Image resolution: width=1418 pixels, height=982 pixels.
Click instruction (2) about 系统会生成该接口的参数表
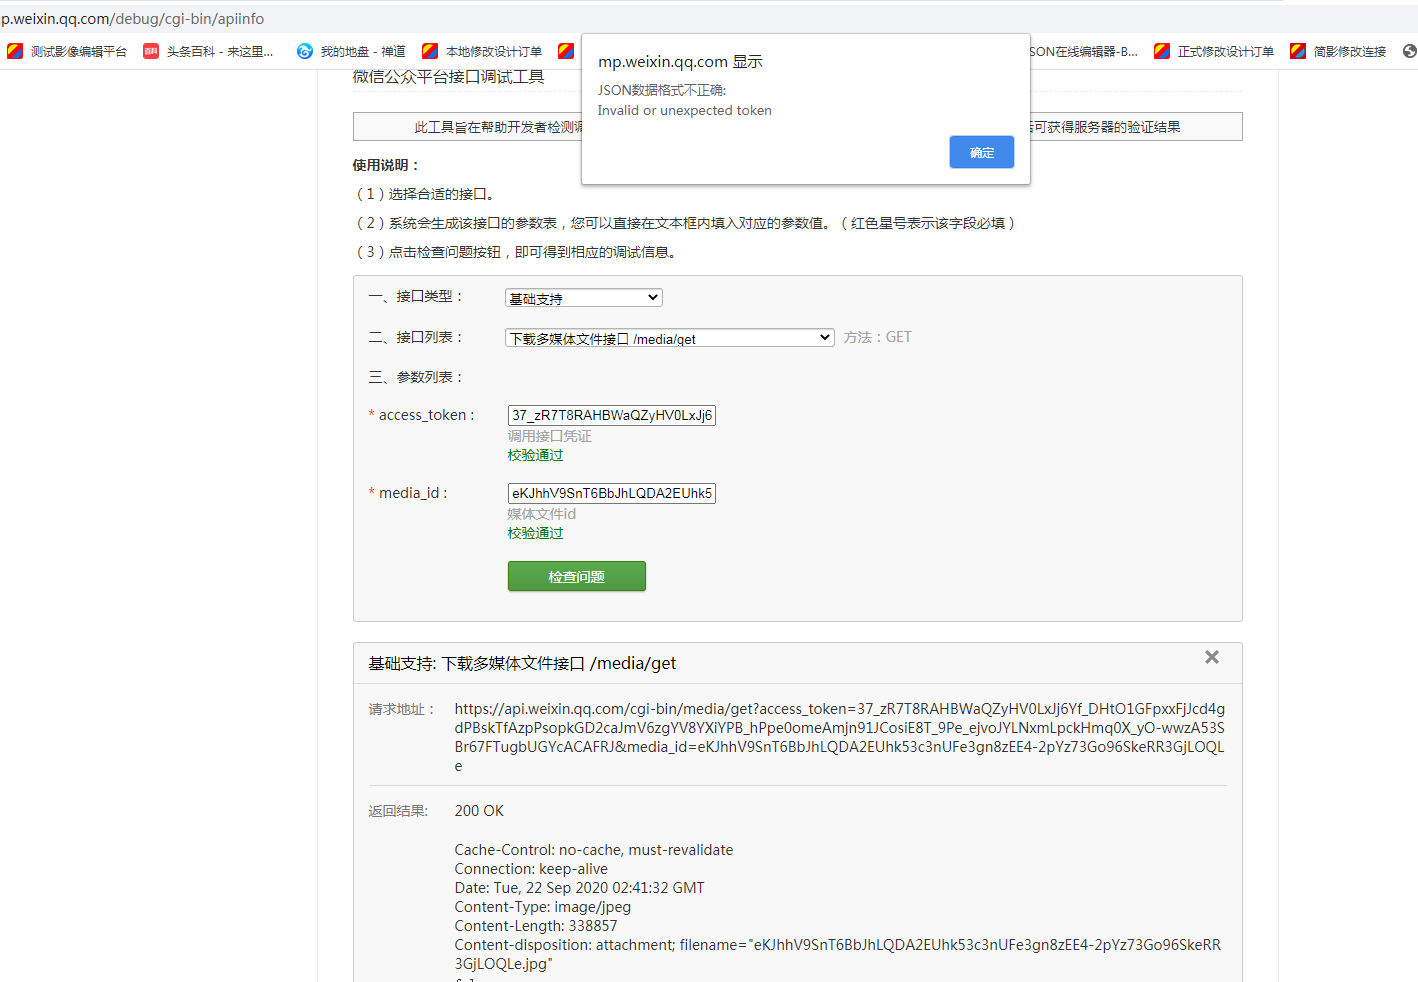pyautogui.click(x=686, y=223)
